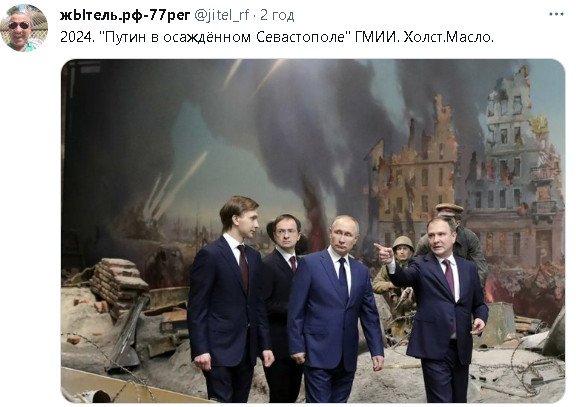Click the quoted title "Путин в осаждённом Севастополе"
The image size is (576, 407).
click(x=226, y=37)
